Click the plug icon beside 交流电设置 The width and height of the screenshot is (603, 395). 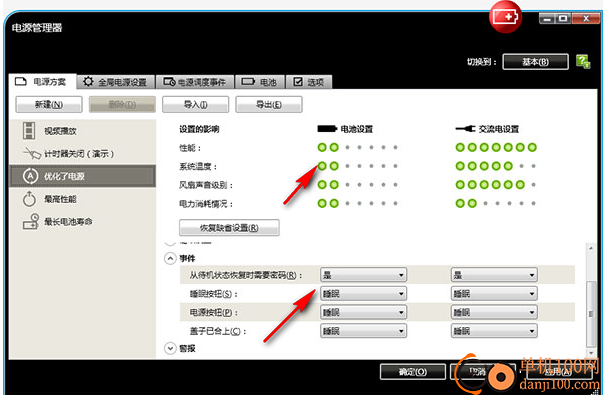point(465,129)
